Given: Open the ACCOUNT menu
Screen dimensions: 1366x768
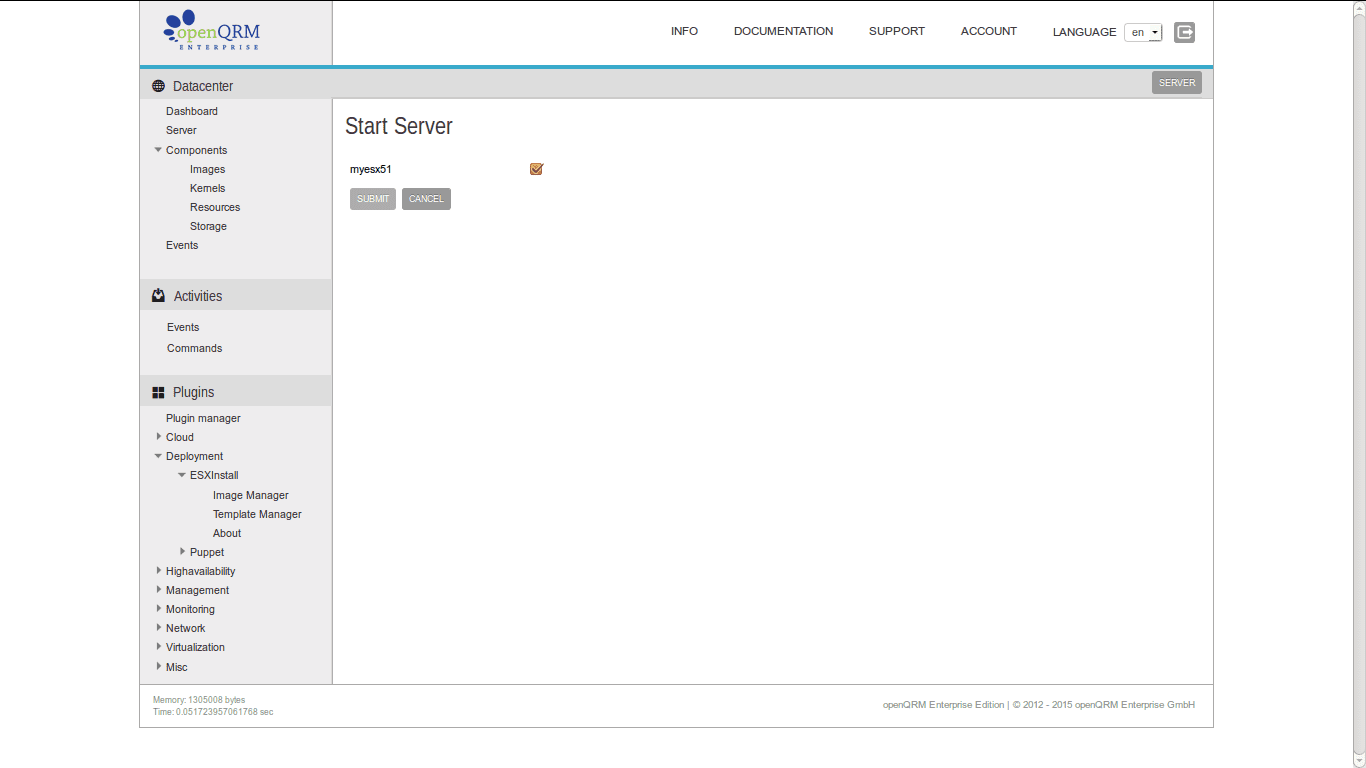Looking at the screenshot, I should point(989,31).
